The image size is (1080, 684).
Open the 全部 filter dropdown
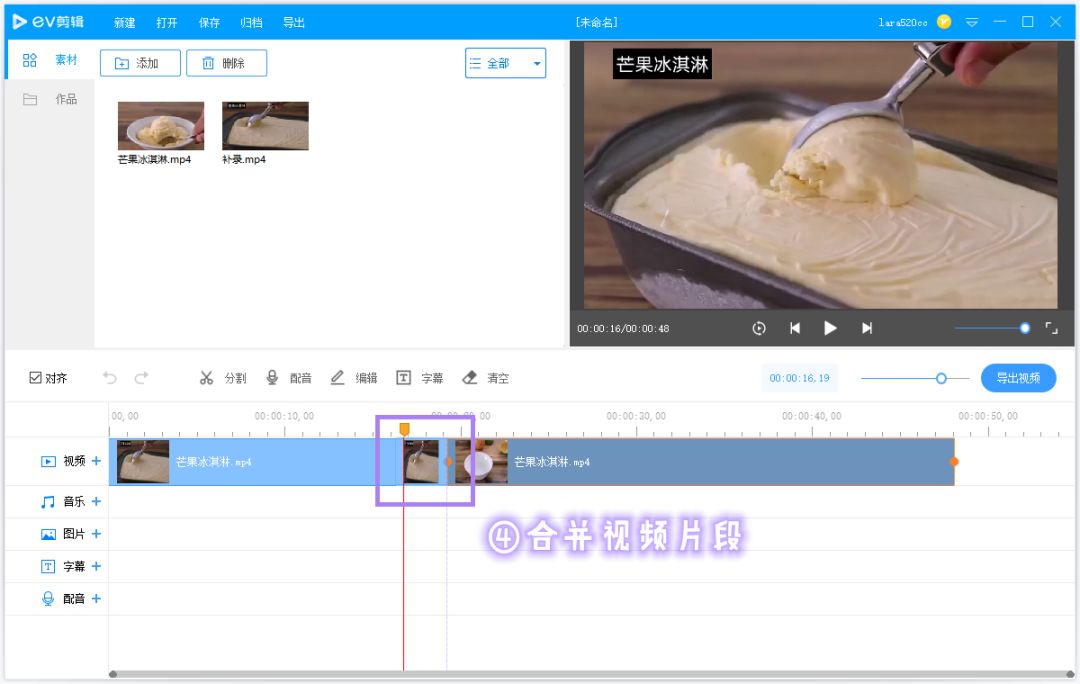(x=505, y=62)
